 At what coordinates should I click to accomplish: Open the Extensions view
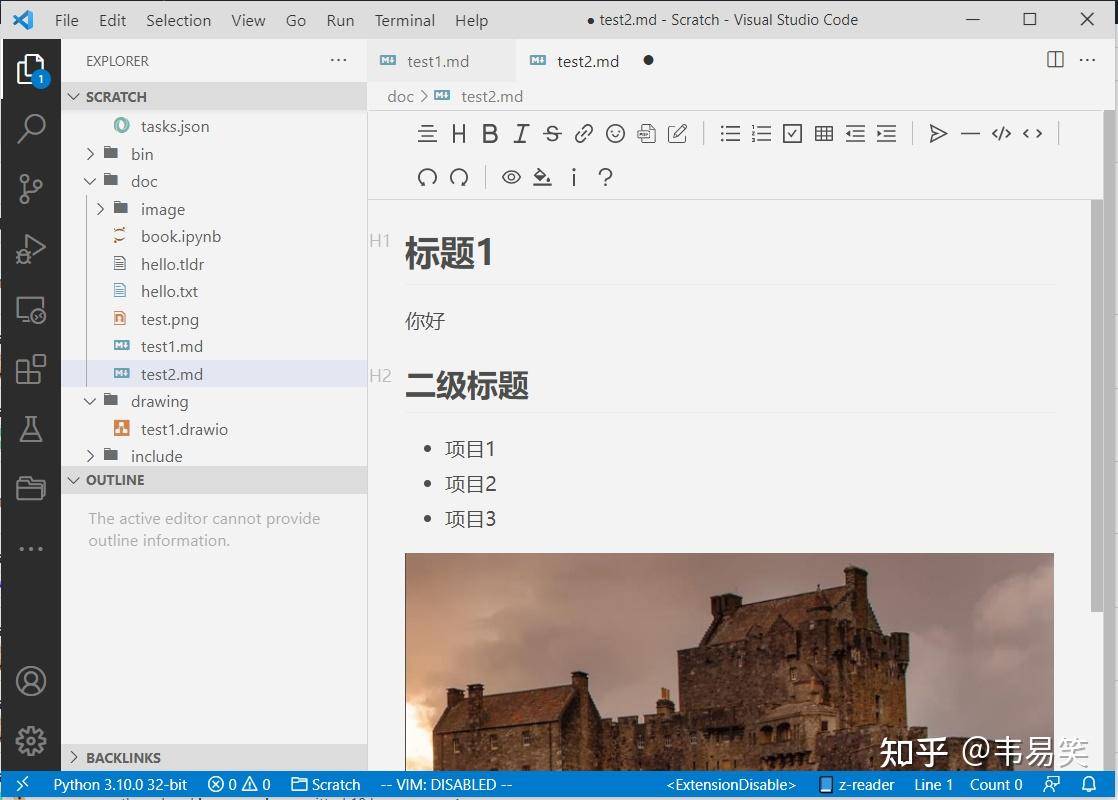coord(31,369)
